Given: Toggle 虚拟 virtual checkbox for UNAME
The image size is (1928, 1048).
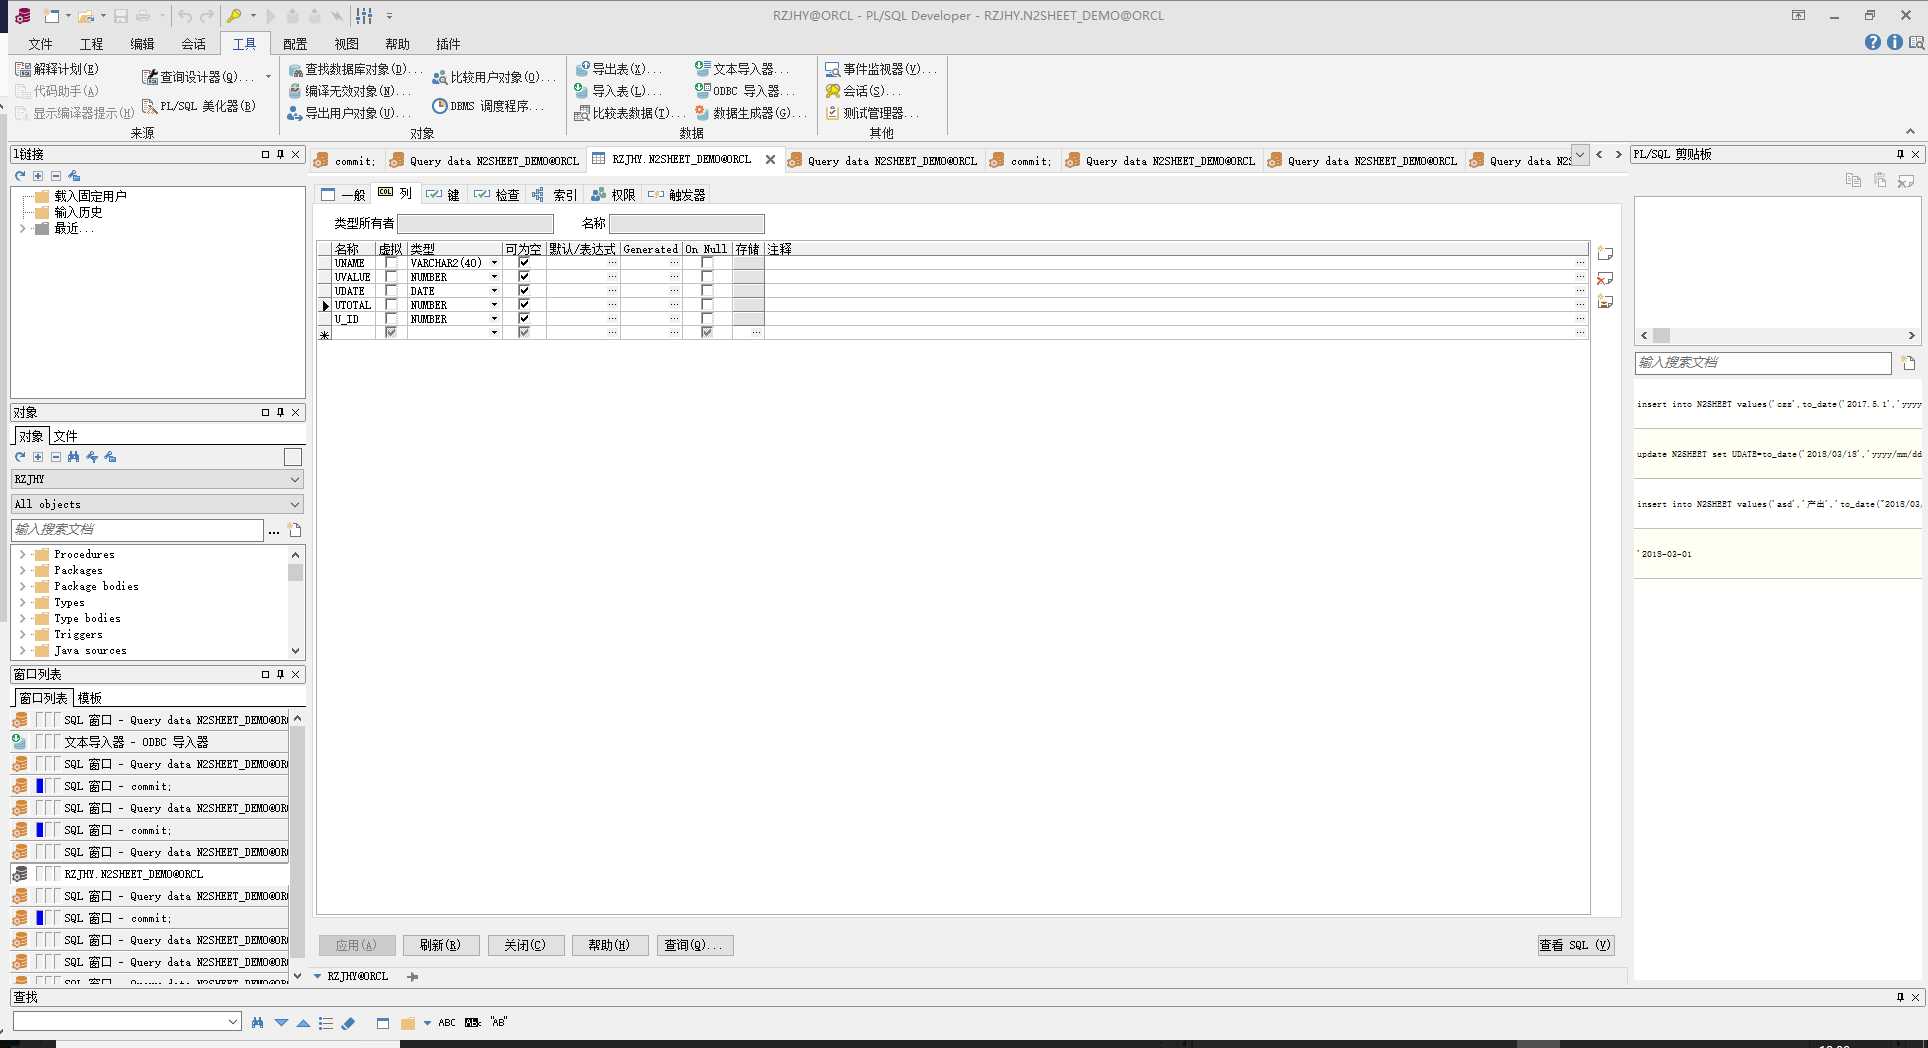Looking at the screenshot, I should 391,263.
